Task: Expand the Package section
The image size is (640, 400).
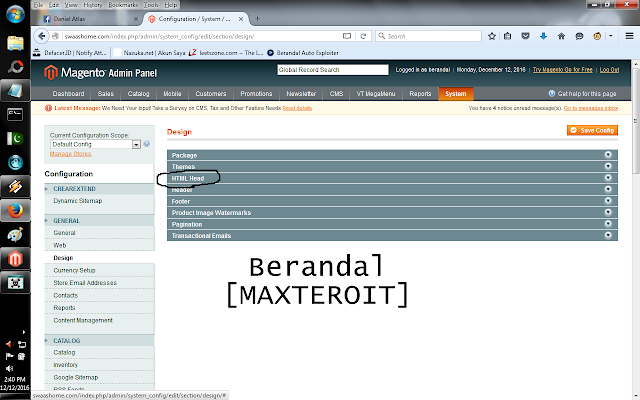Action: tap(392, 155)
